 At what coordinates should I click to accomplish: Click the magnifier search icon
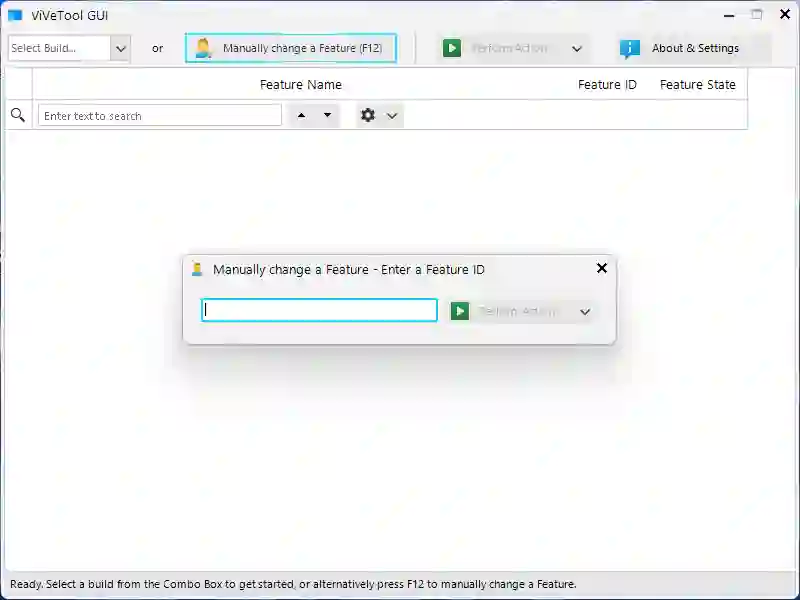[x=18, y=115]
